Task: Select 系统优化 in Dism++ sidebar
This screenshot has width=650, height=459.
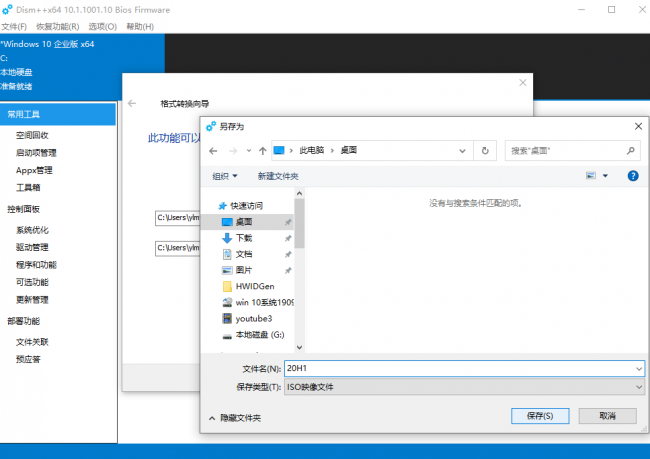Action: click(x=32, y=230)
